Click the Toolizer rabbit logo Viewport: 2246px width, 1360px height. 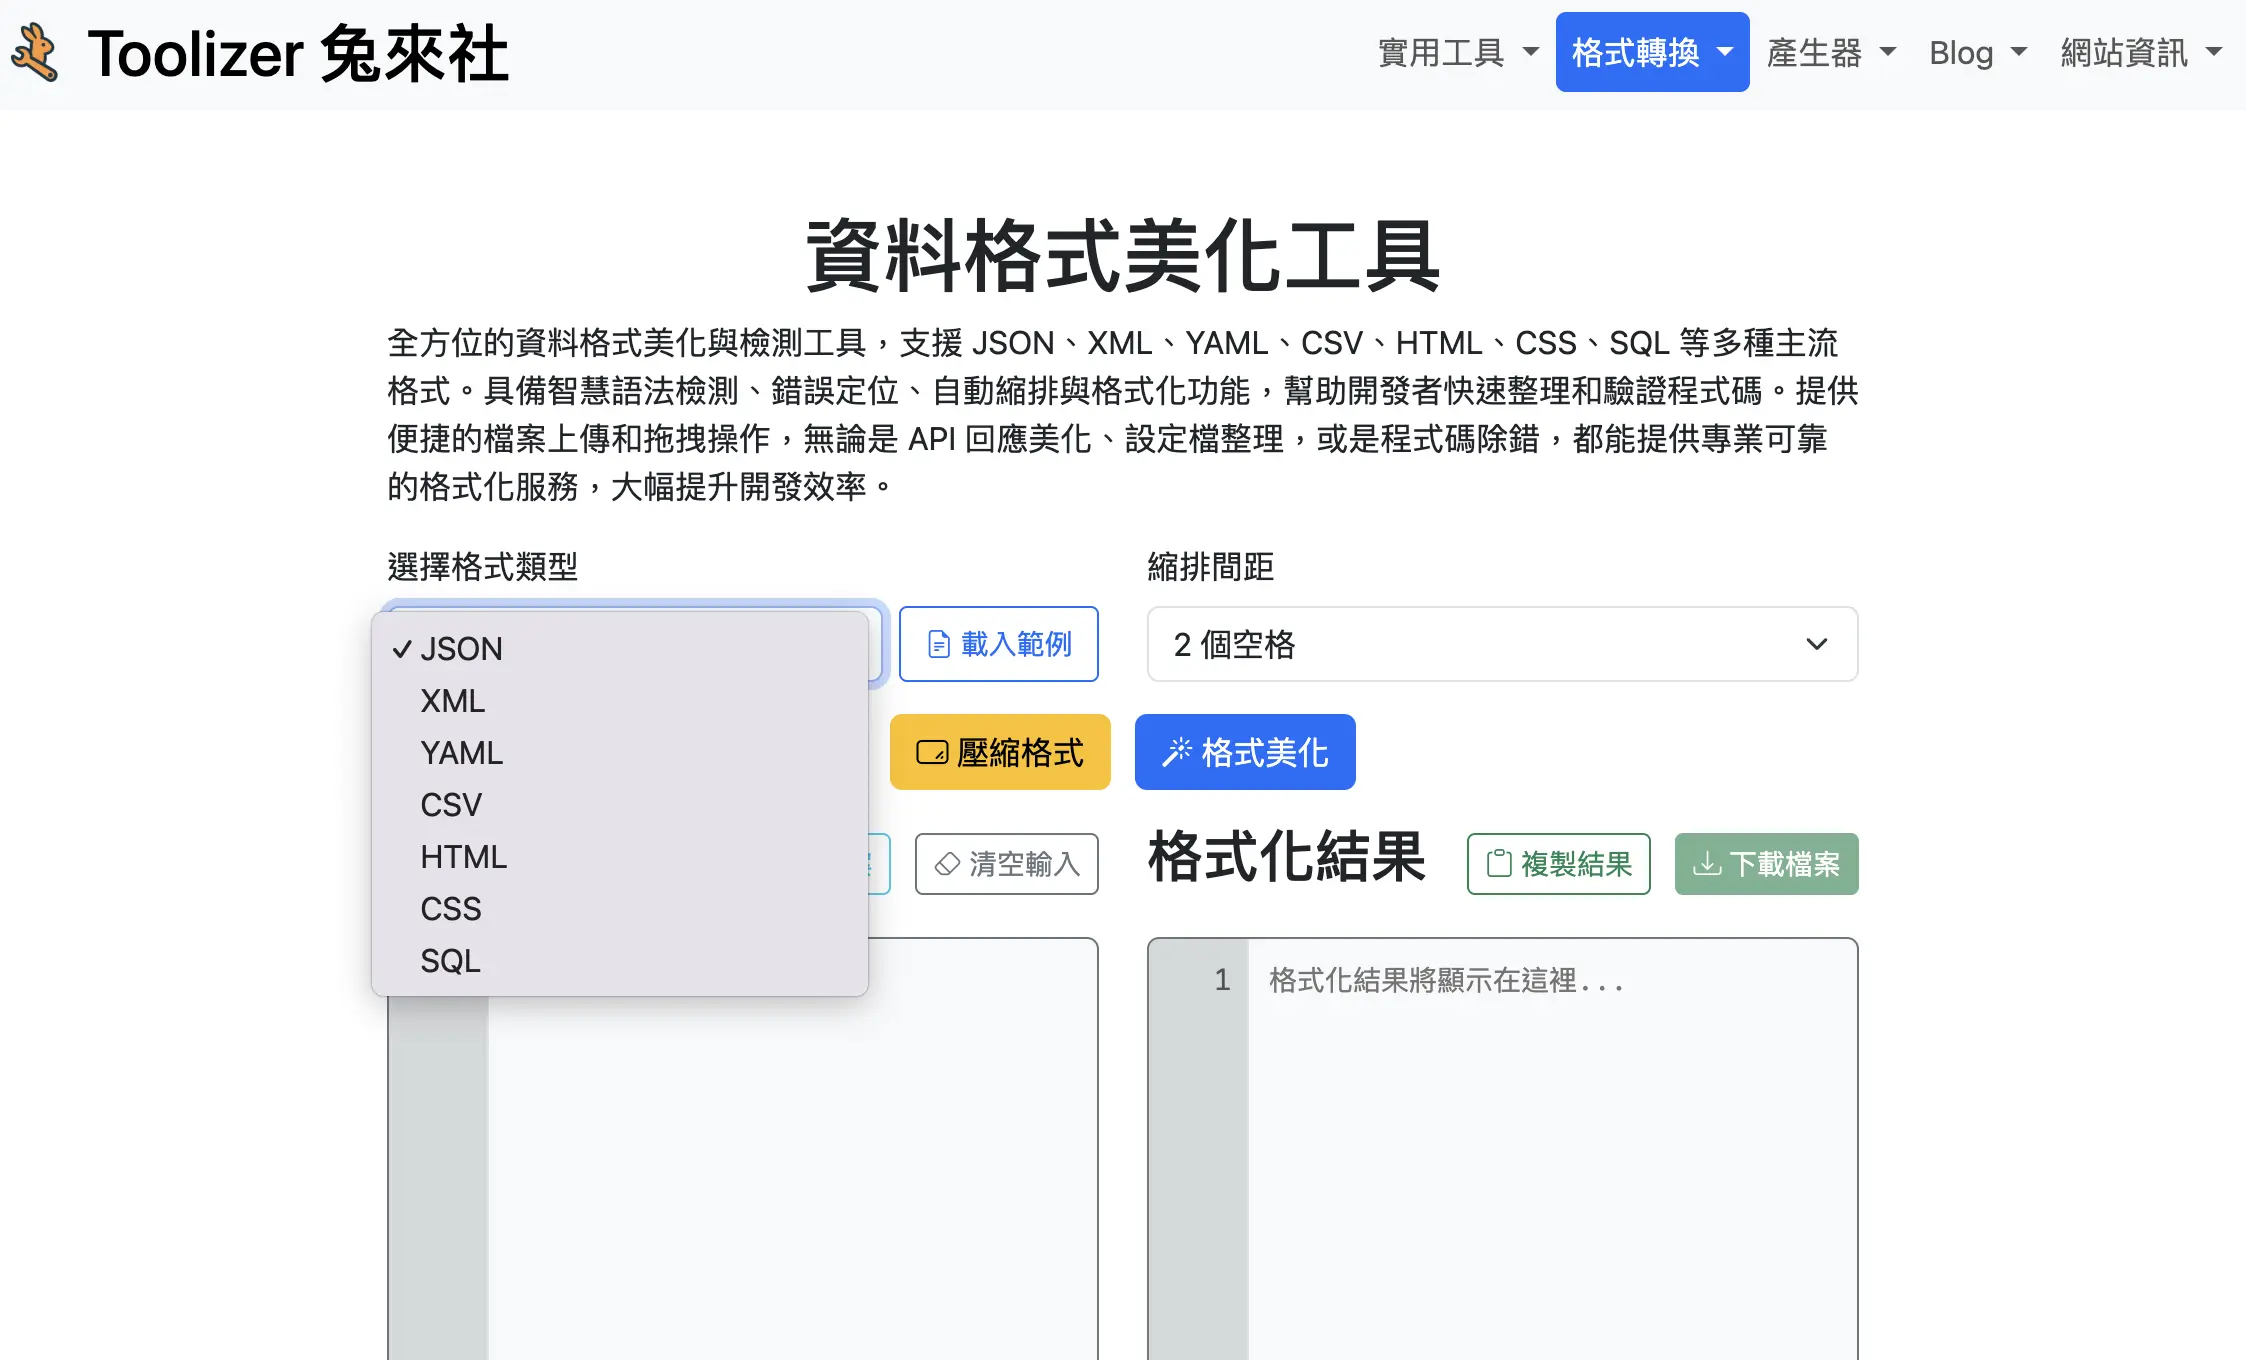(35, 51)
